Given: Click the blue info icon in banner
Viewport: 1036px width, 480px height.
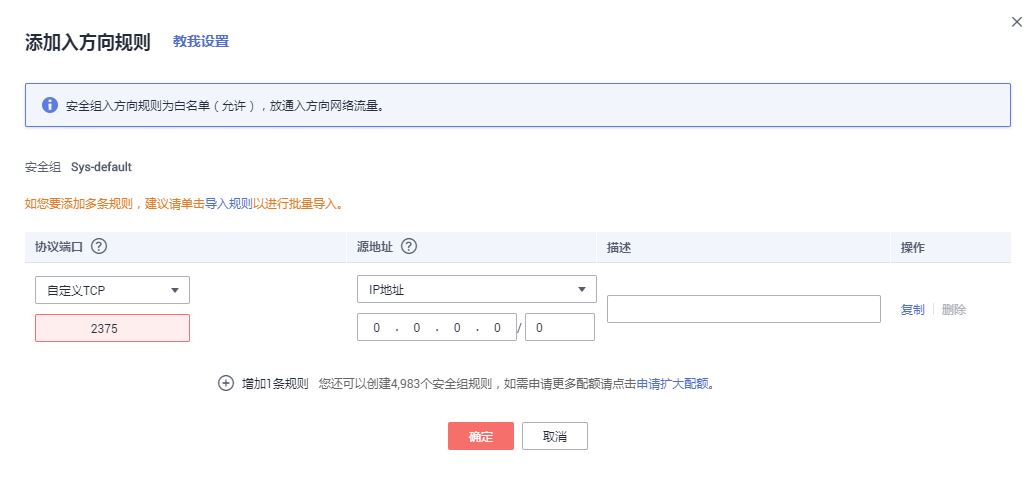Looking at the screenshot, I should click(x=50, y=105).
